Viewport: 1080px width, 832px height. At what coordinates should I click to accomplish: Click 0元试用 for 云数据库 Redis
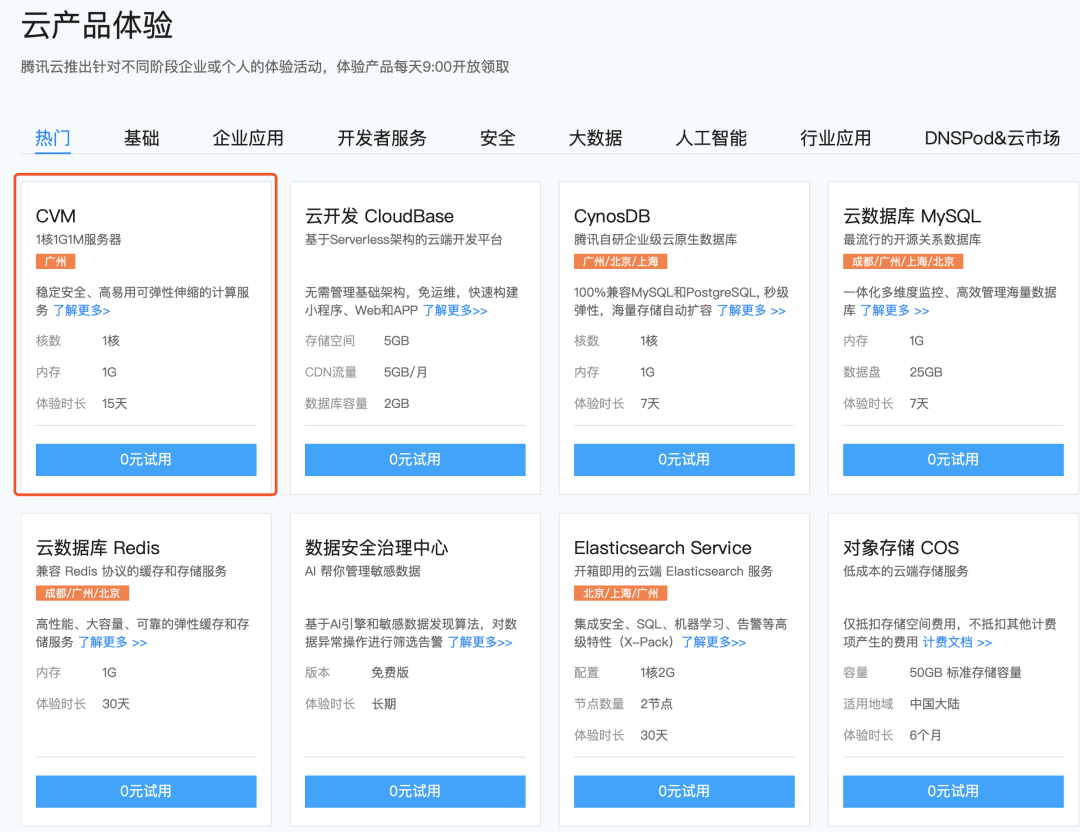(x=146, y=791)
